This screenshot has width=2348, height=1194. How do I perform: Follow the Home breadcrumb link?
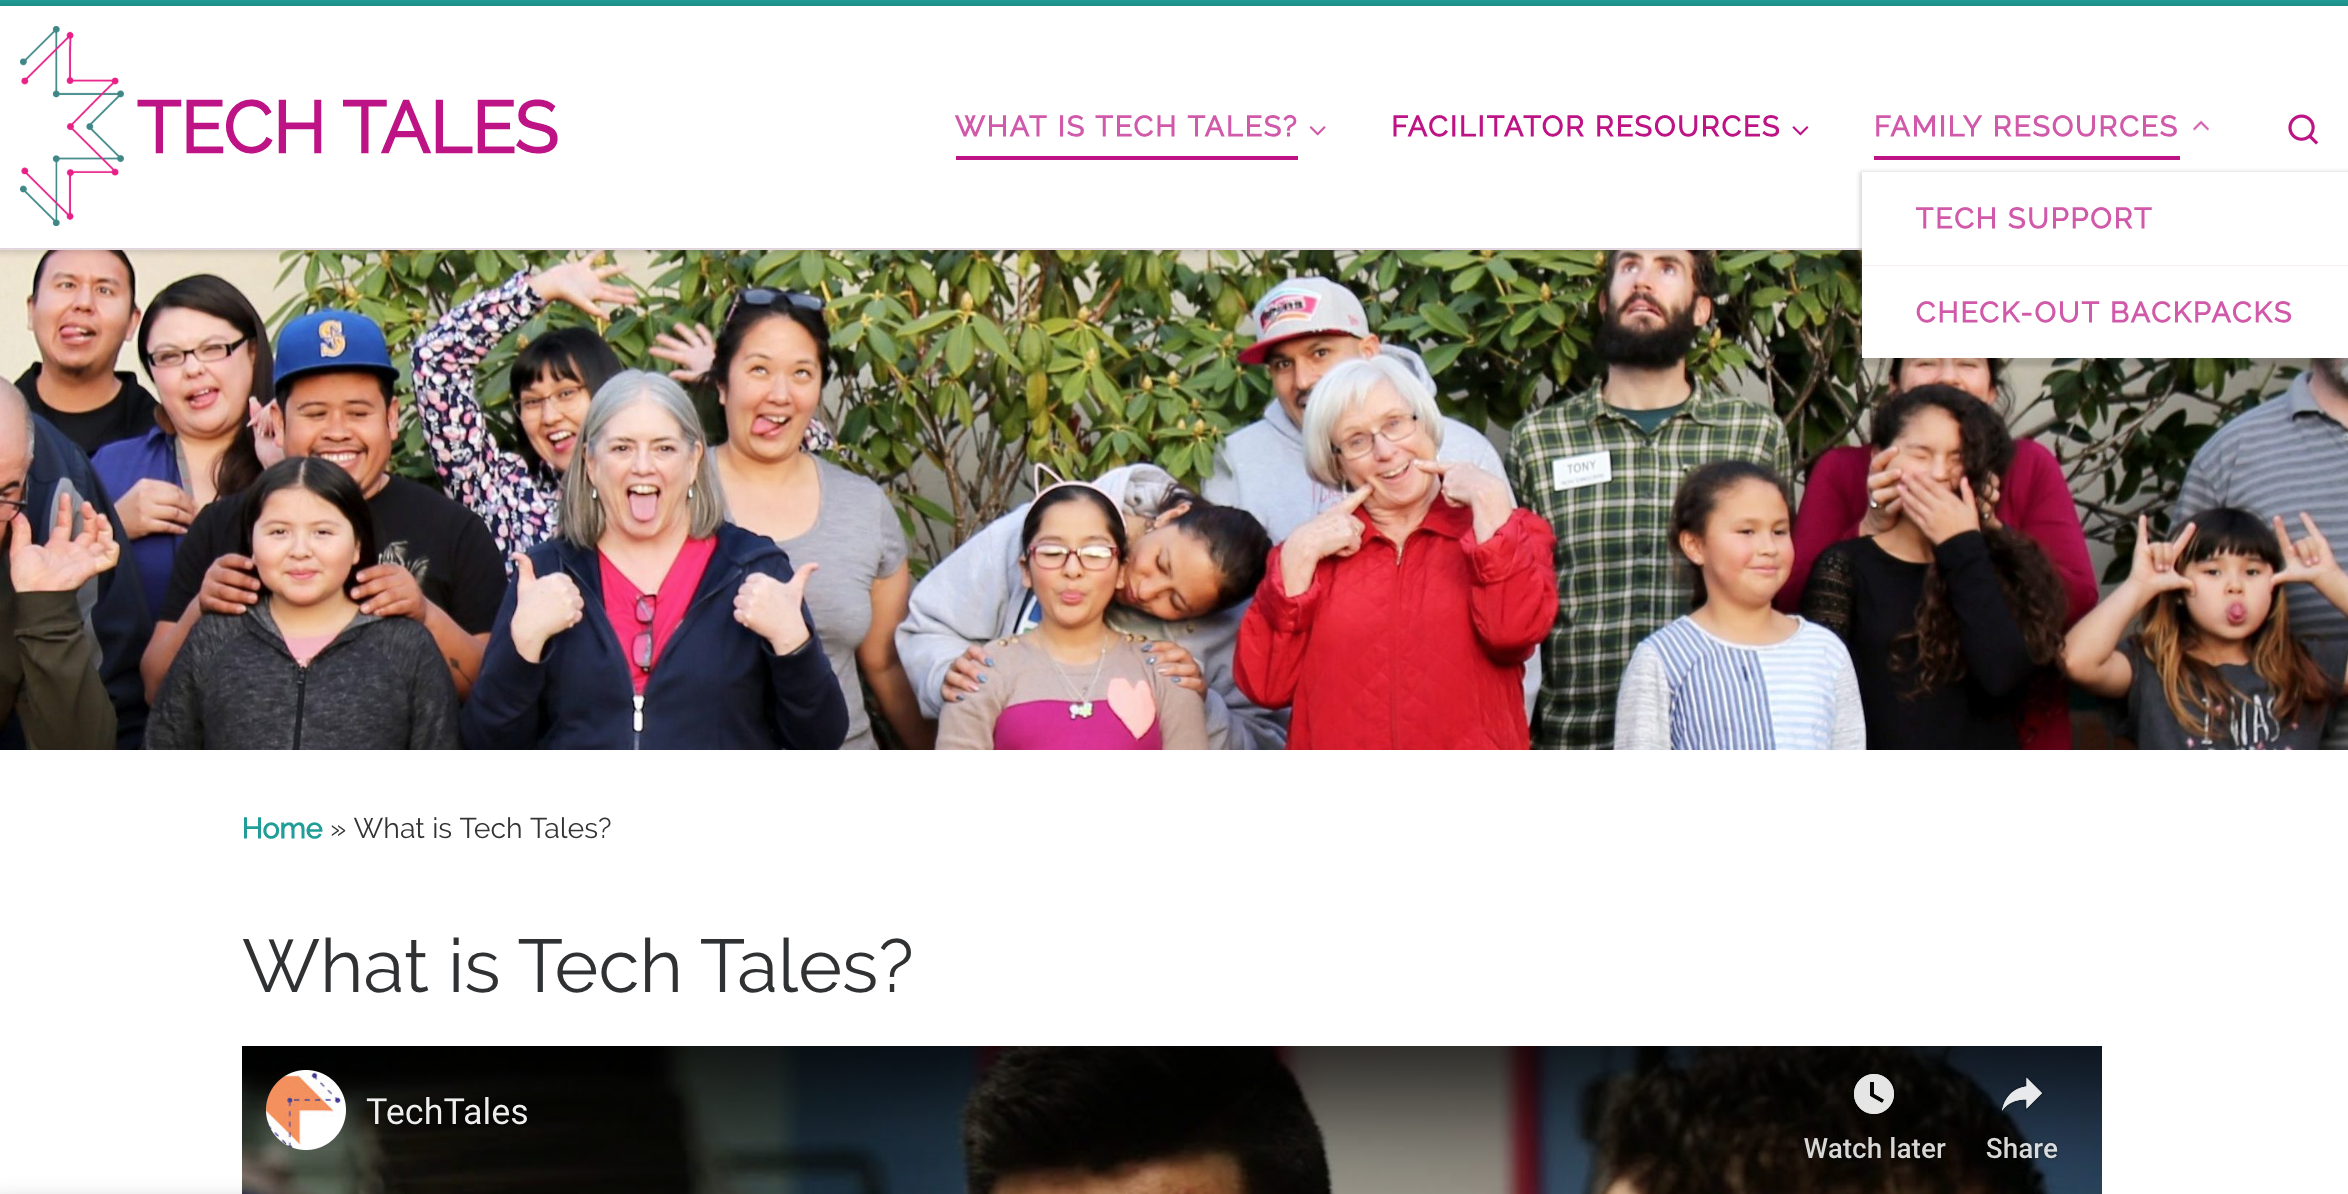point(282,828)
